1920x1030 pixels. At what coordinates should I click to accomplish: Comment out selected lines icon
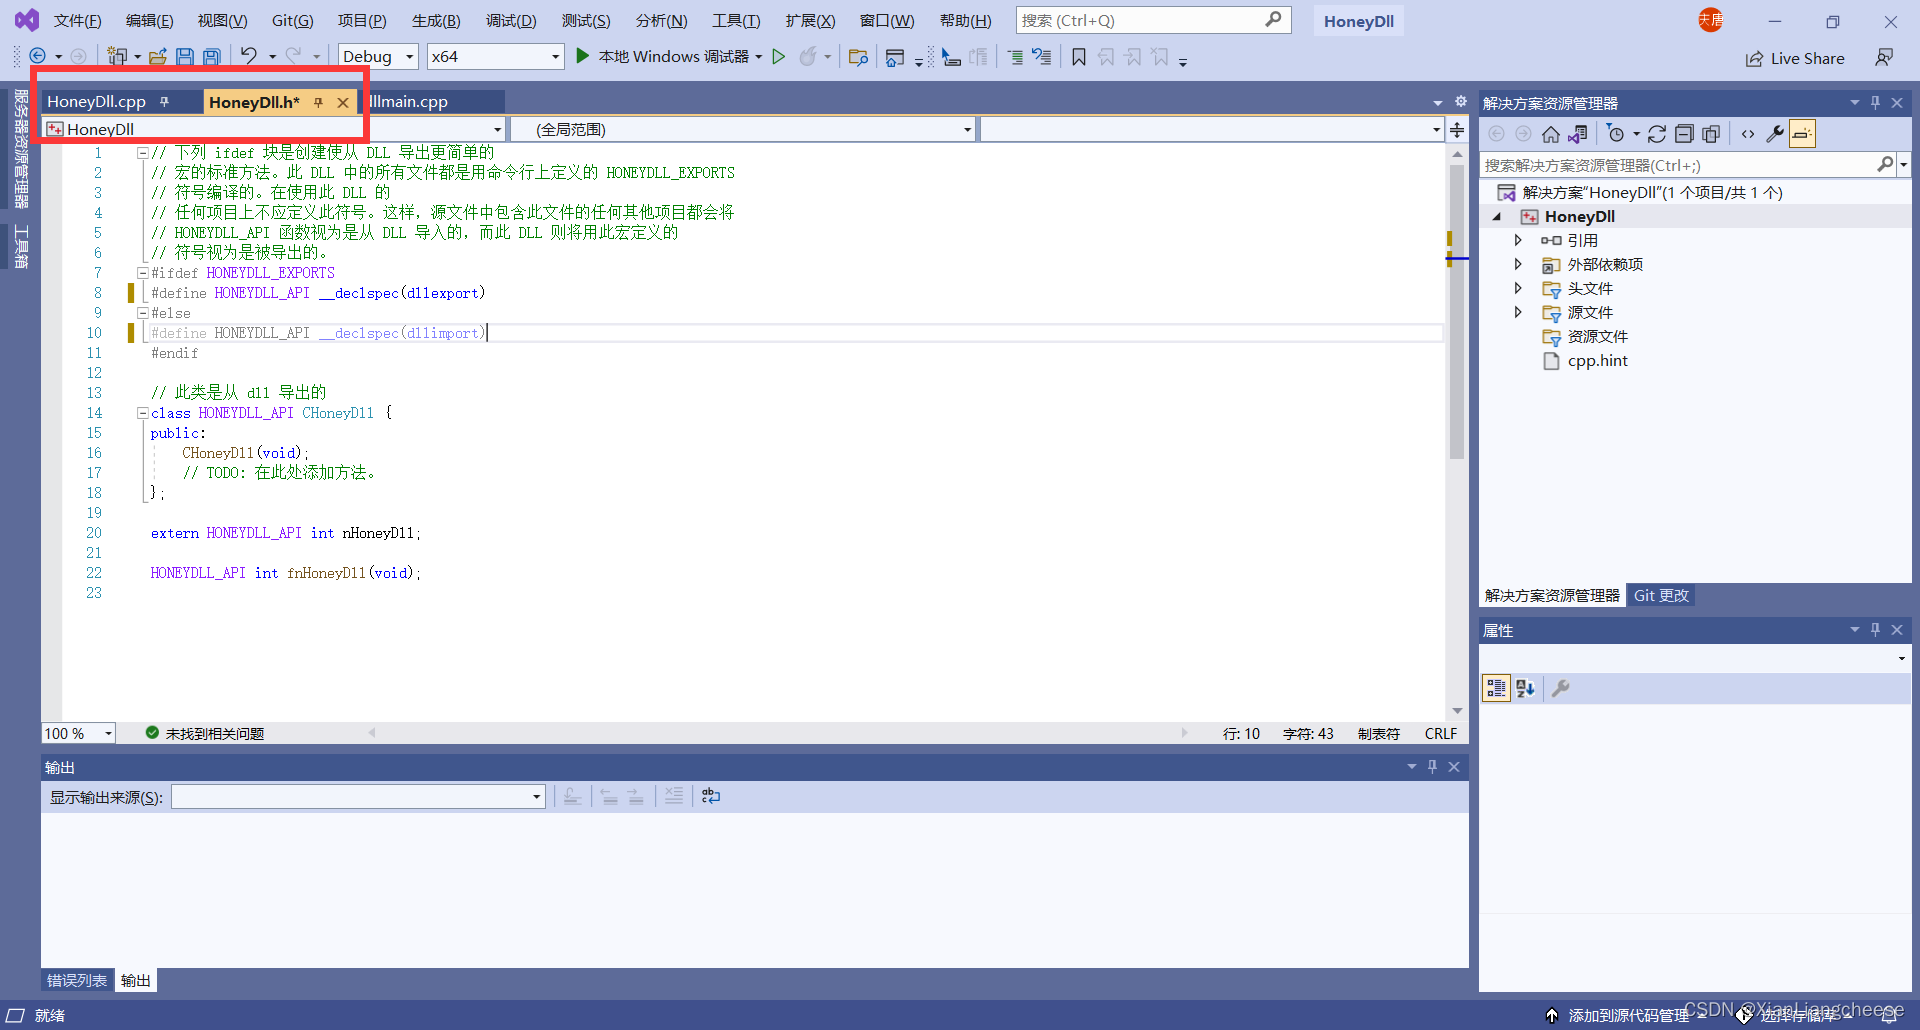point(1015,57)
